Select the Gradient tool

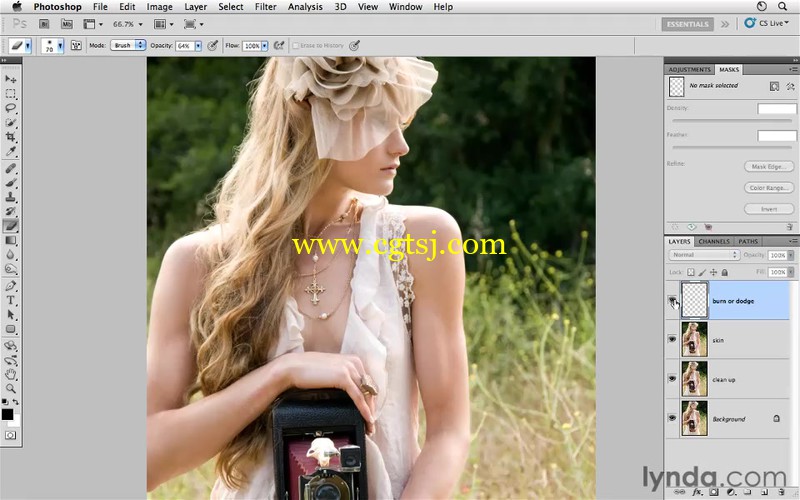pyautogui.click(x=11, y=240)
